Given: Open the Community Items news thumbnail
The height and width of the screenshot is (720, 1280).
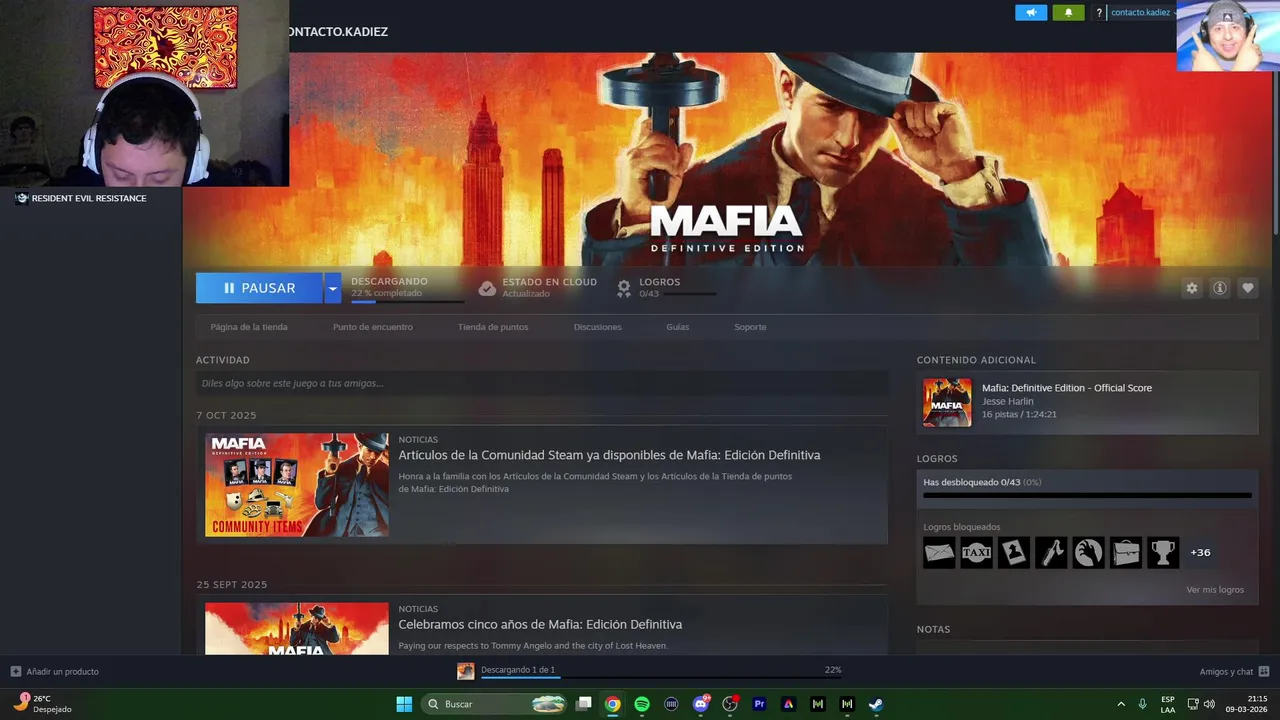Looking at the screenshot, I should click(x=297, y=485).
